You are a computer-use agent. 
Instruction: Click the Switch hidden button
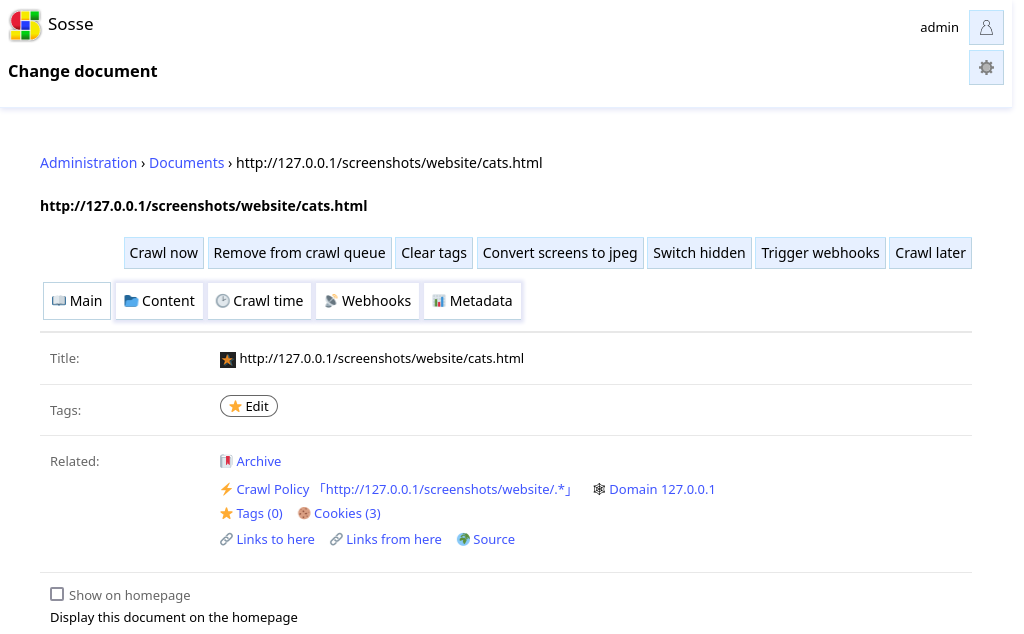[x=699, y=253]
